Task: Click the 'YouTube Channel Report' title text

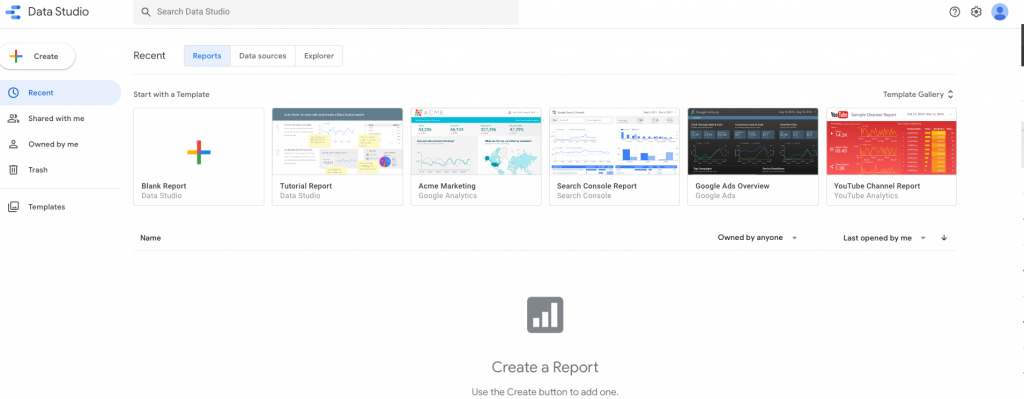Action: point(877,186)
